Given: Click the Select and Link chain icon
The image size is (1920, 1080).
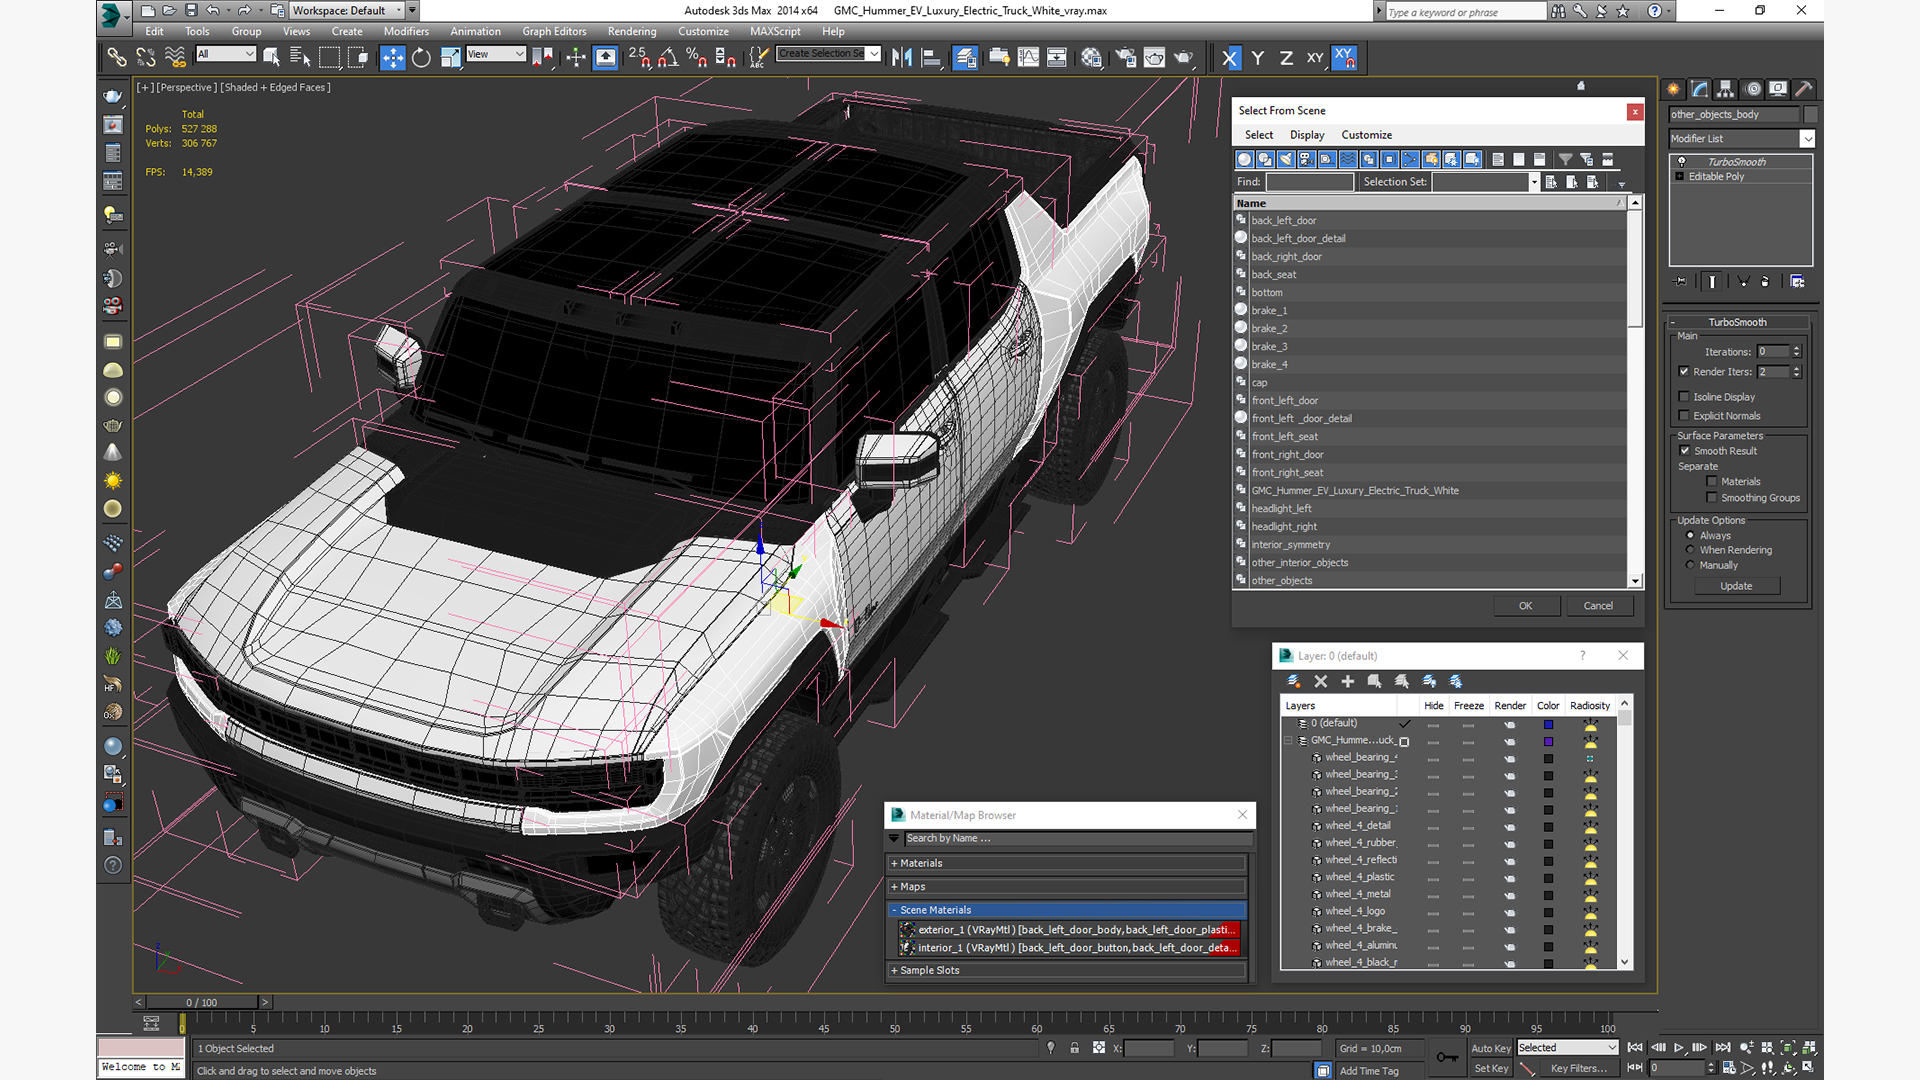Looking at the screenshot, I should coord(117,58).
